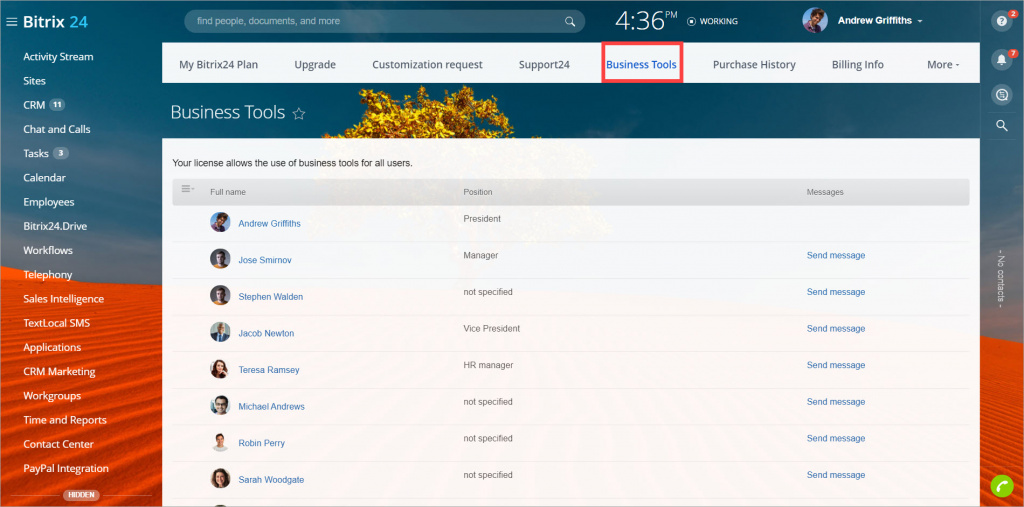This screenshot has width=1024, height=507.
Task: Show the HIDDEN items in the left menu
Action: (x=81, y=495)
